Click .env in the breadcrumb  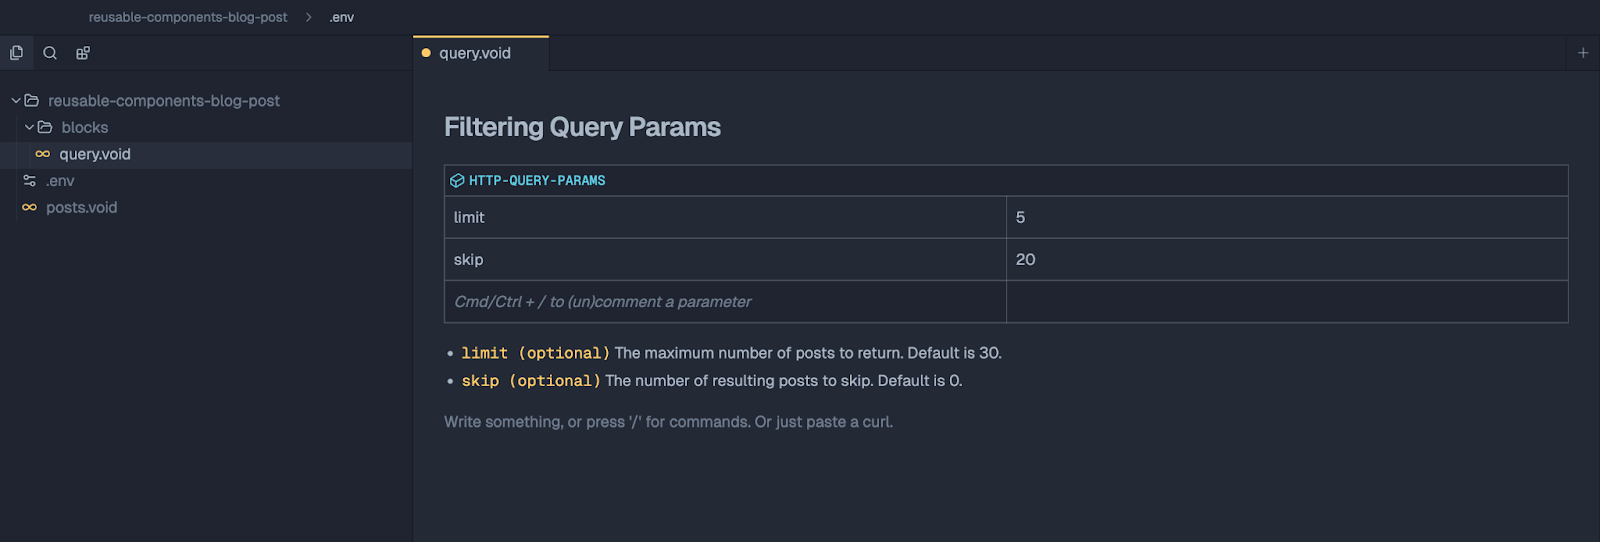pyautogui.click(x=342, y=17)
